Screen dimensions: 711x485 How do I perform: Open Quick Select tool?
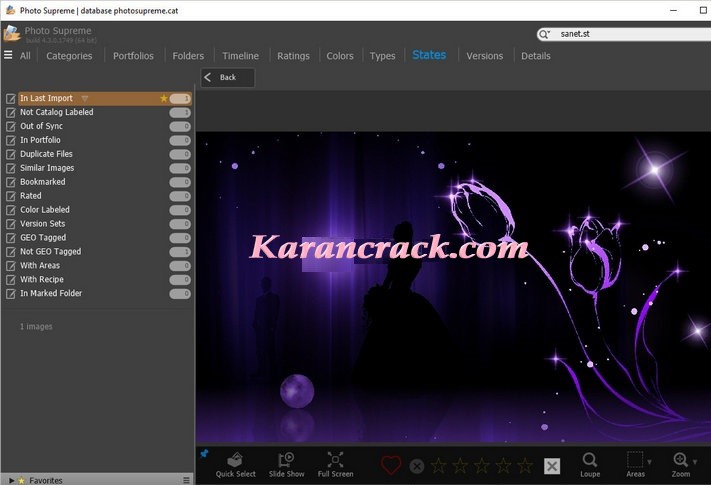(235, 465)
